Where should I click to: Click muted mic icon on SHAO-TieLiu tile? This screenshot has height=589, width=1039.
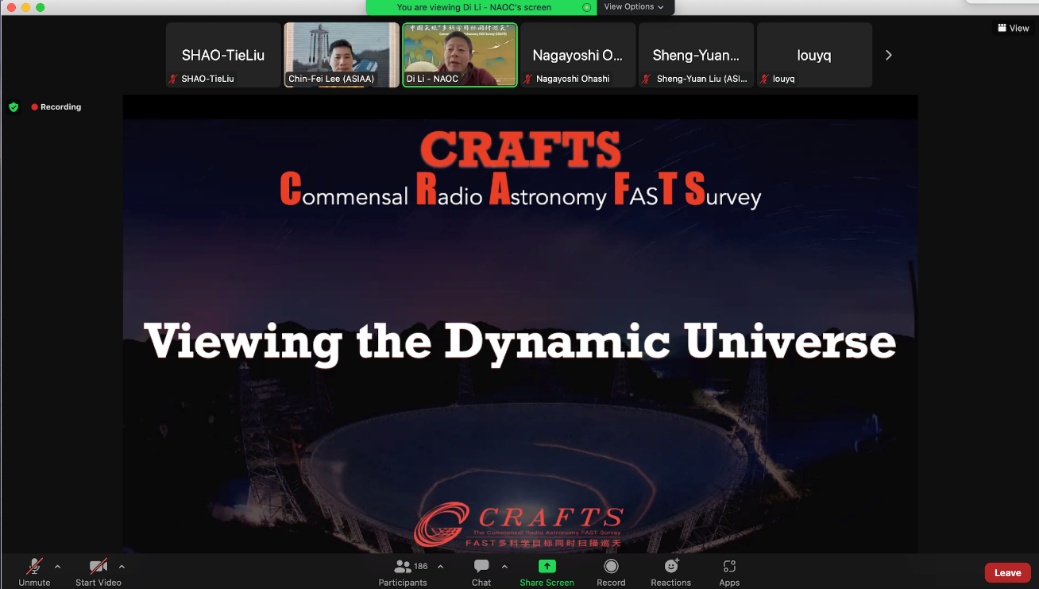point(174,79)
